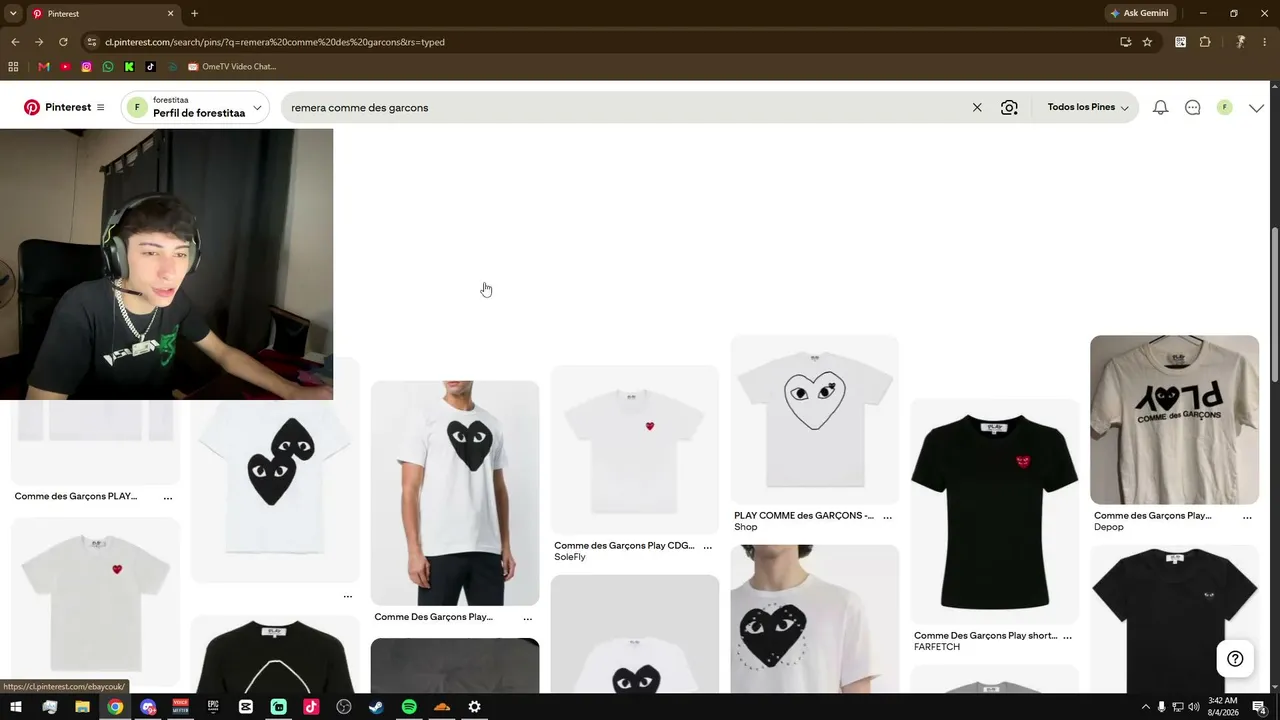
Task: Open the help question mark button
Action: pos(1235,658)
